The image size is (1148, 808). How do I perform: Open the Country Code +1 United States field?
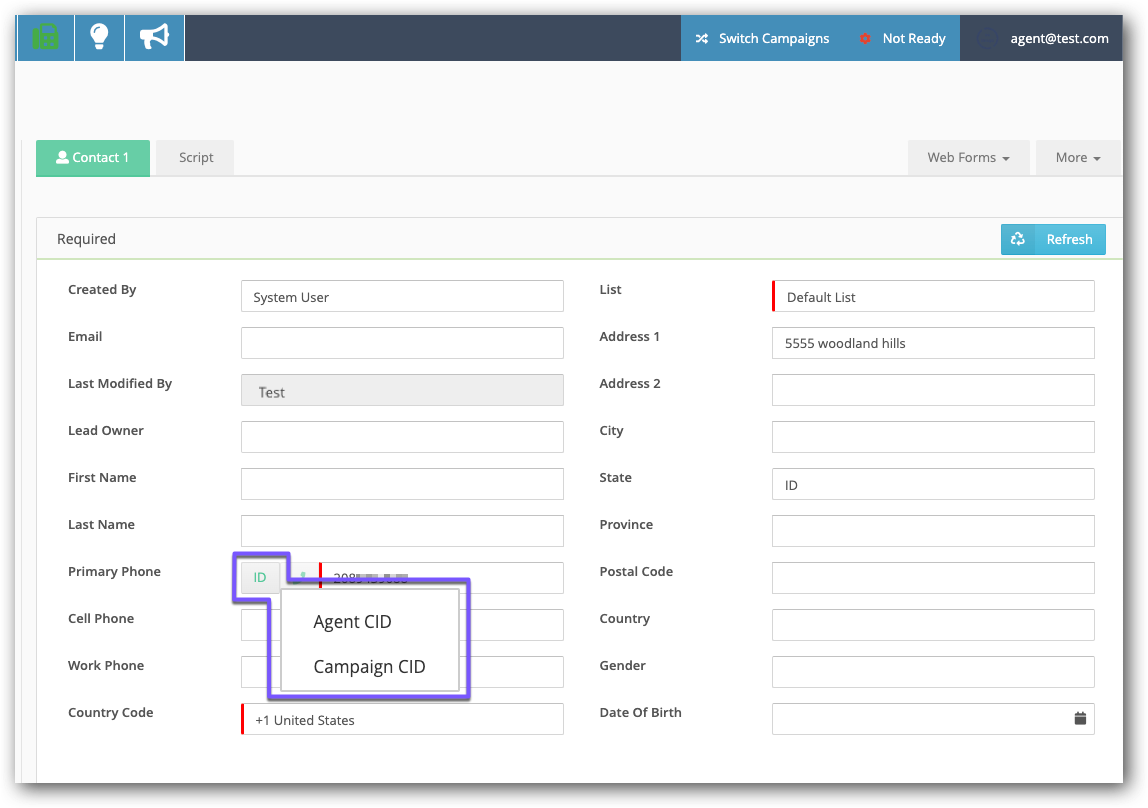[x=402, y=719]
